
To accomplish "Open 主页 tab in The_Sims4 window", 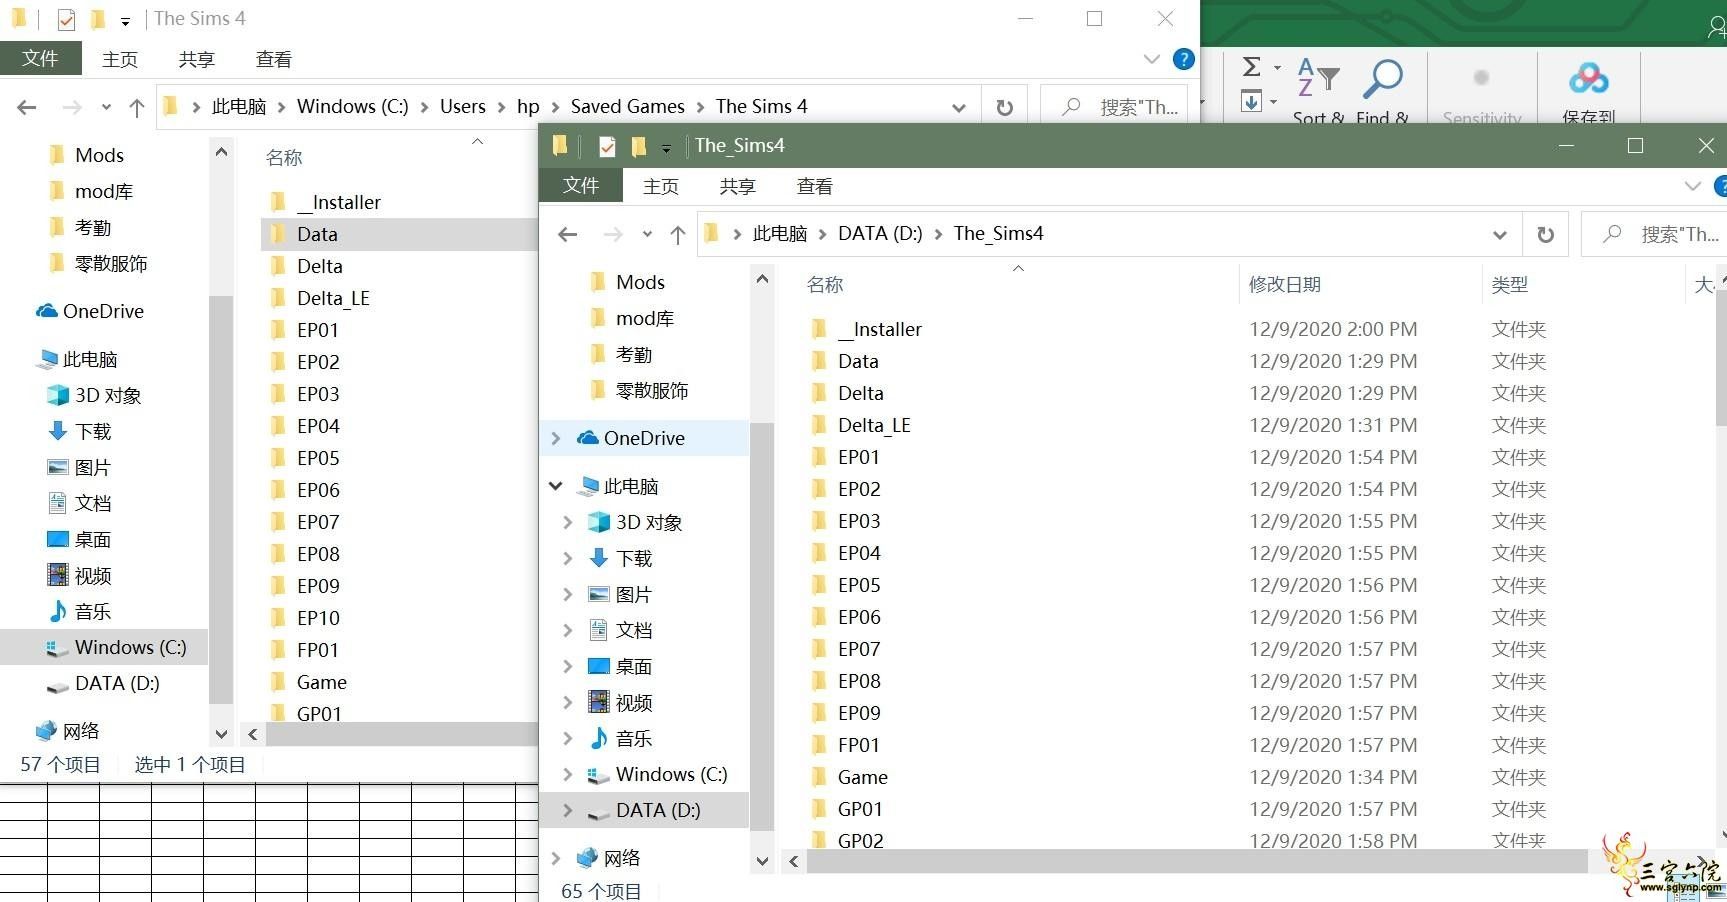I will pos(660,186).
